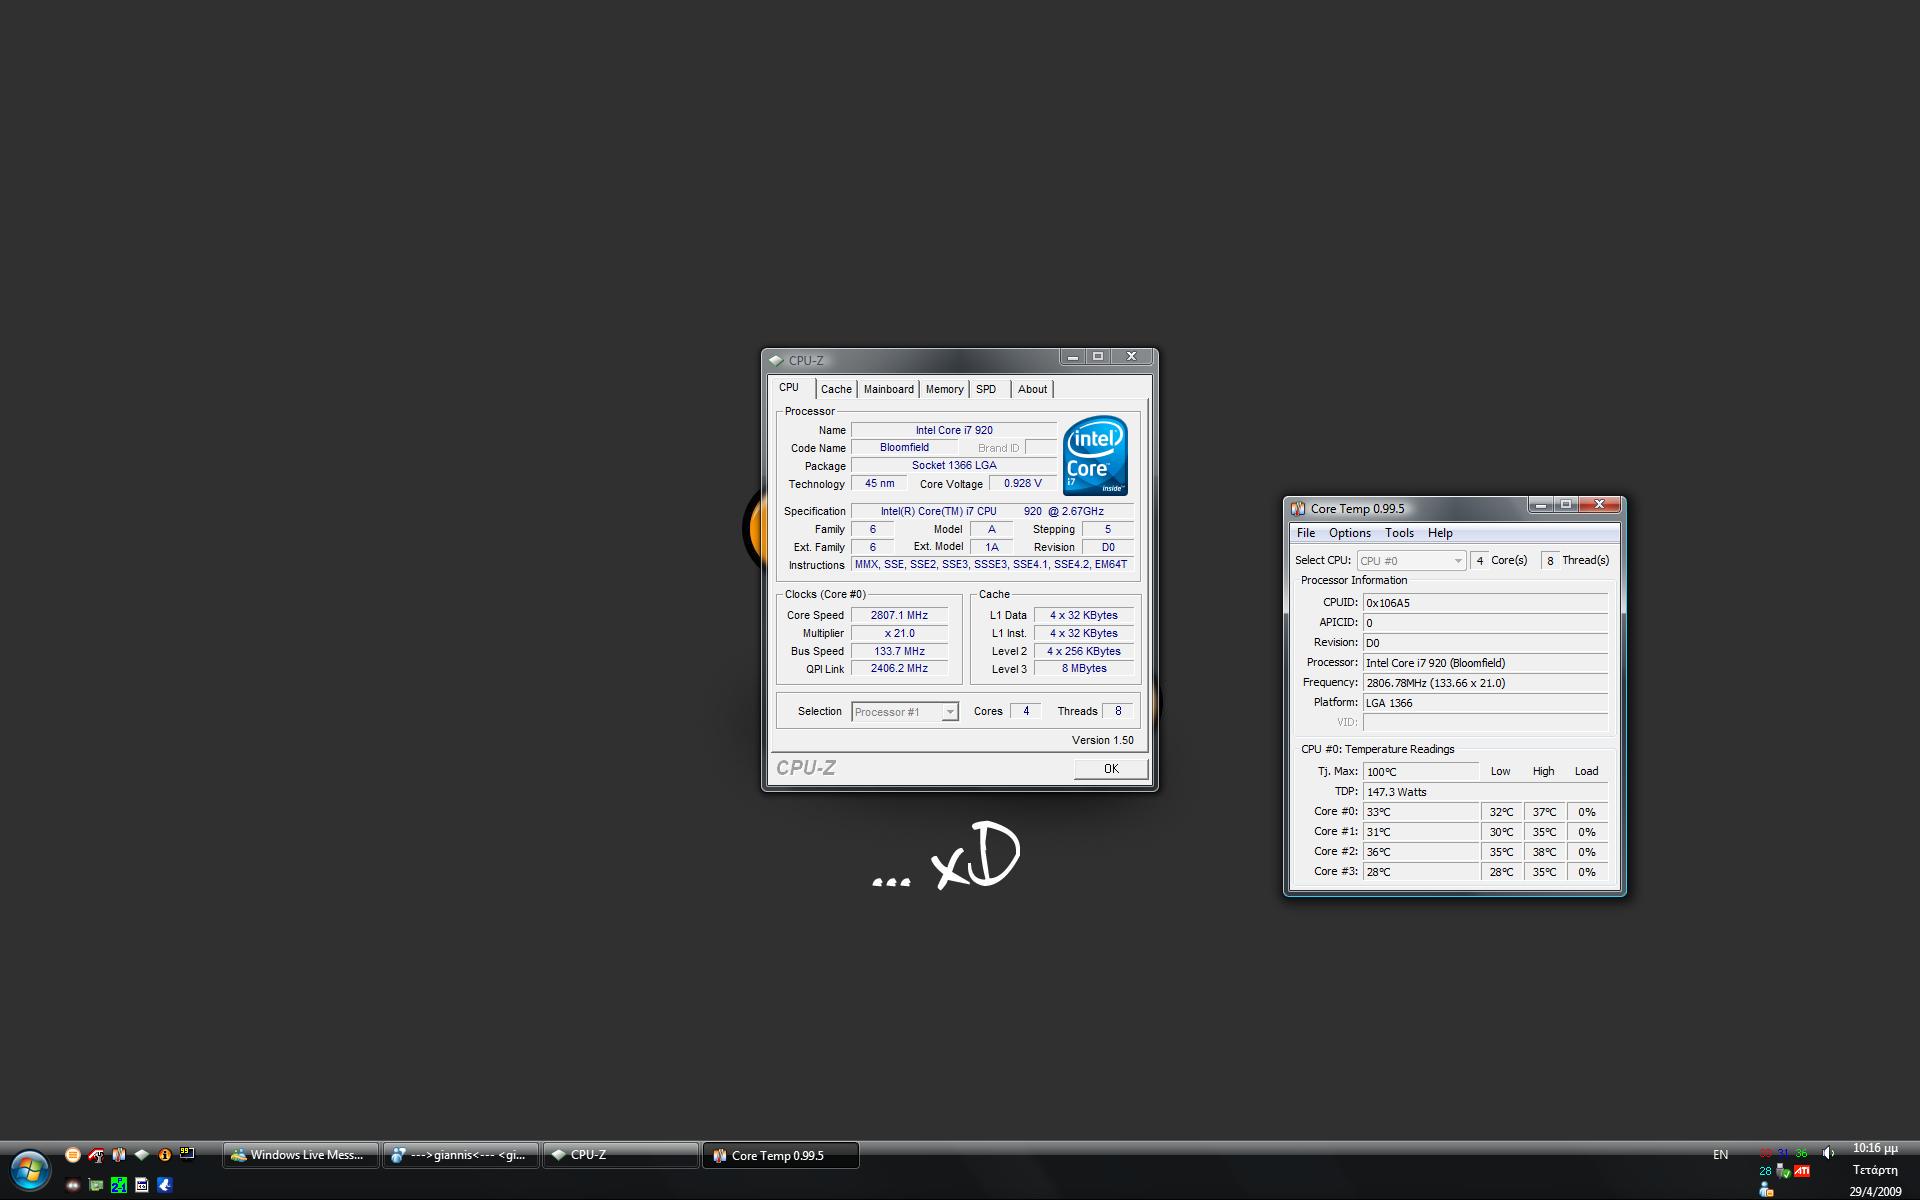Viewport: 1920px width, 1200px height.
Task: Click the Processor field in Core Temp
Action: tap(1485, 663)
